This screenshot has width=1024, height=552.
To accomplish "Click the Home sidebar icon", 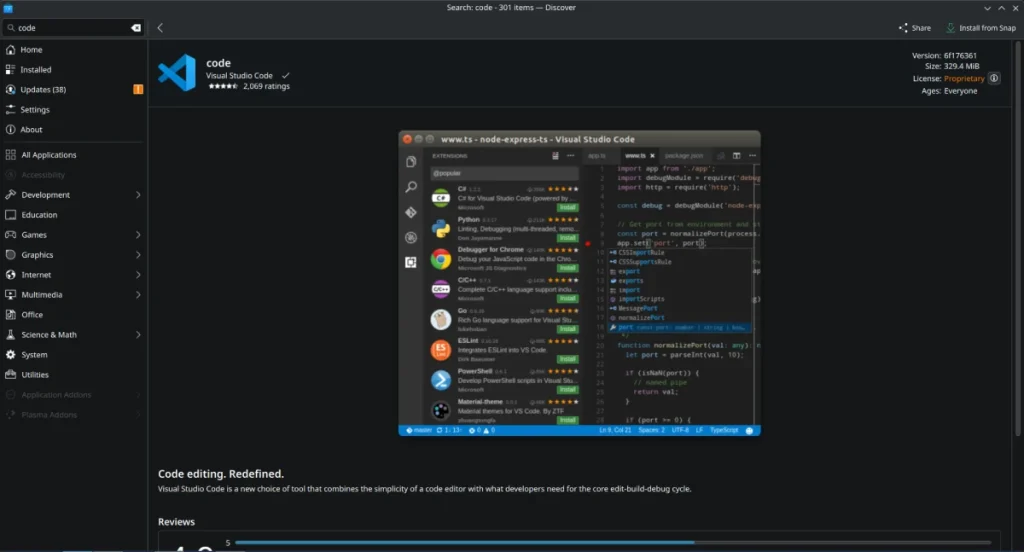I will (x=10, y=50).
